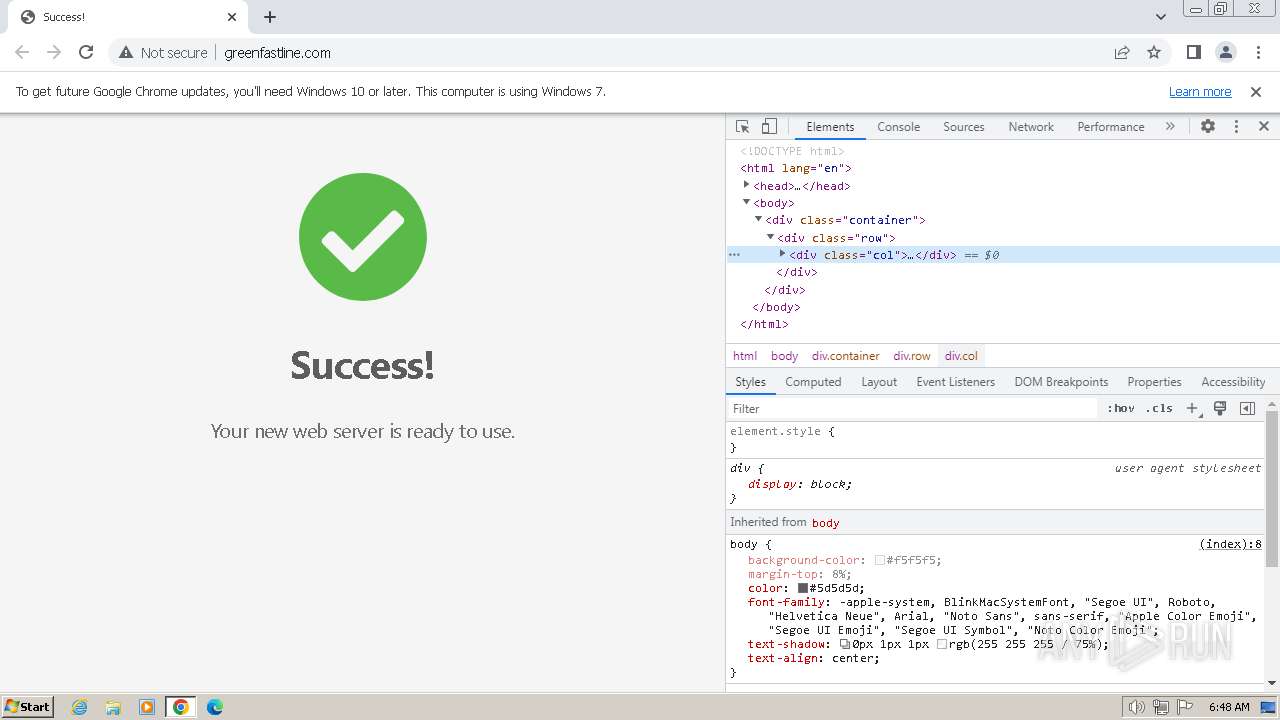
Task: Expand the head element node
Action: (x=746, y=185)
